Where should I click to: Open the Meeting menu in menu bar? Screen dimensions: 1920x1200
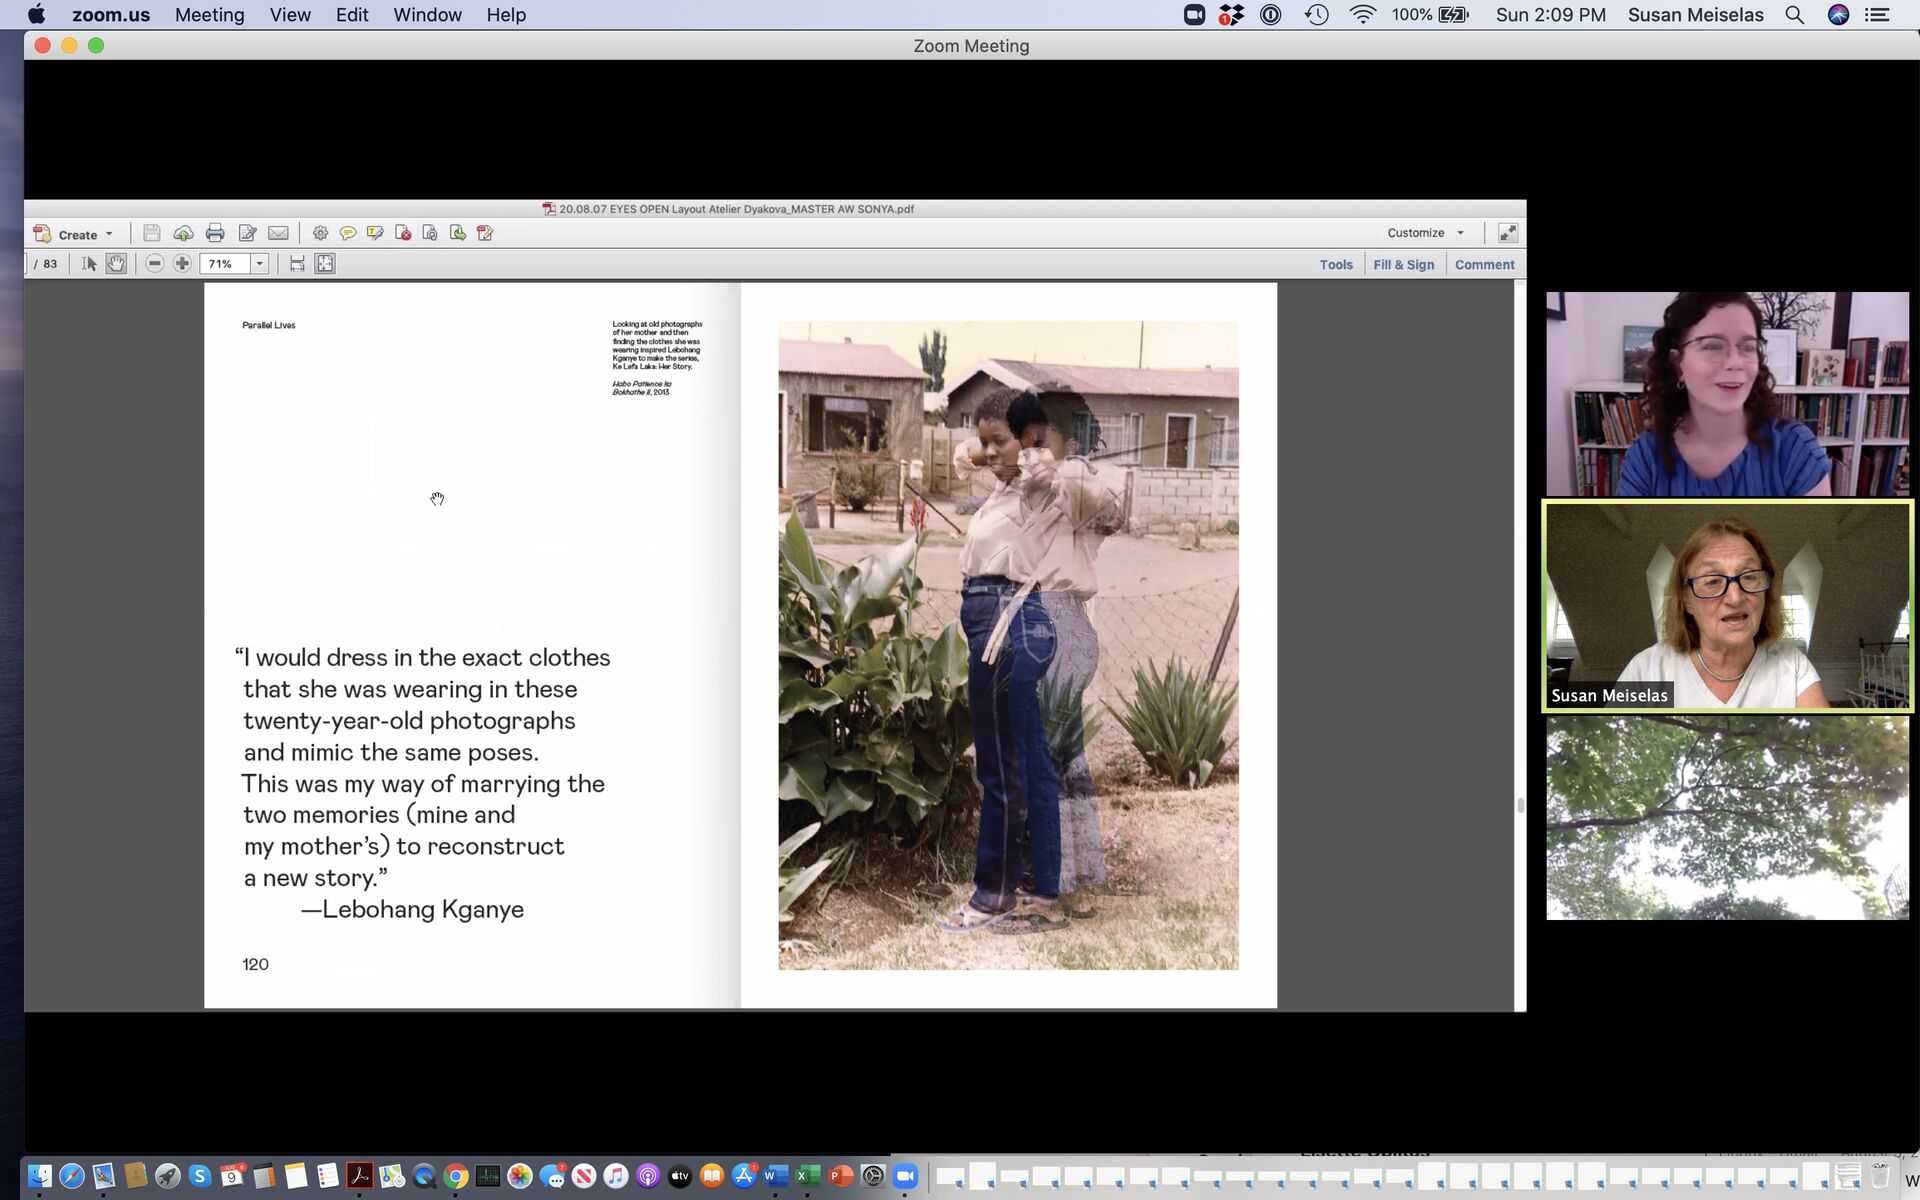click(209, 15)
